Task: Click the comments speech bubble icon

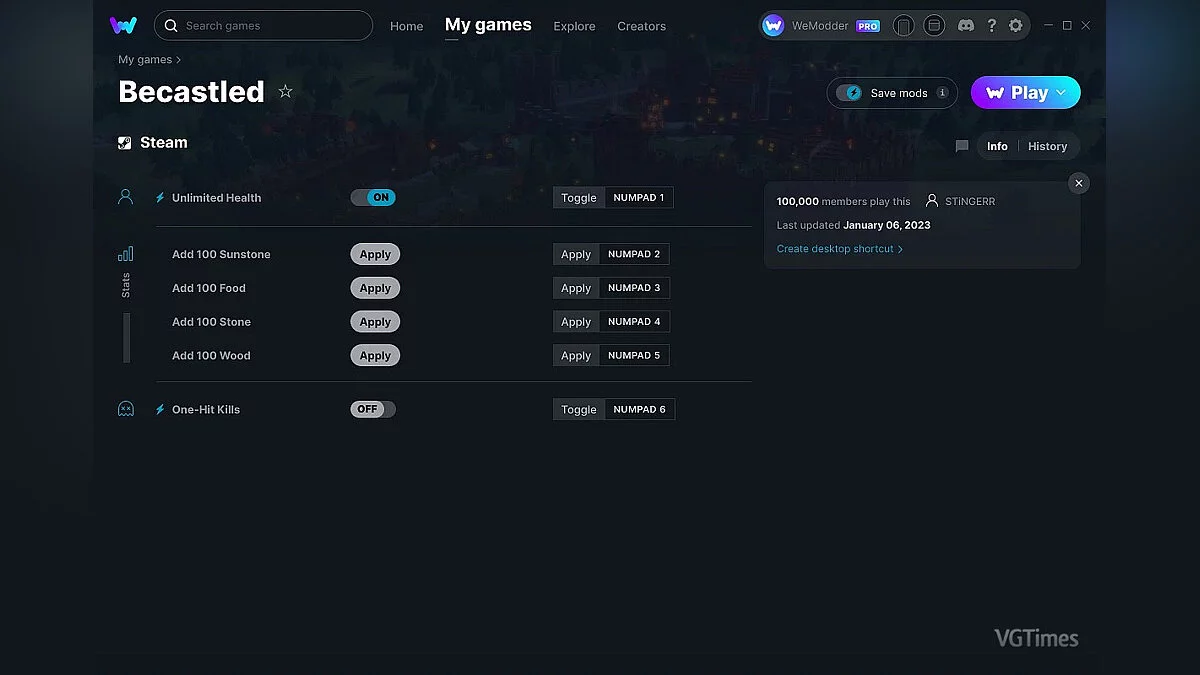Action: click(962, 146)
